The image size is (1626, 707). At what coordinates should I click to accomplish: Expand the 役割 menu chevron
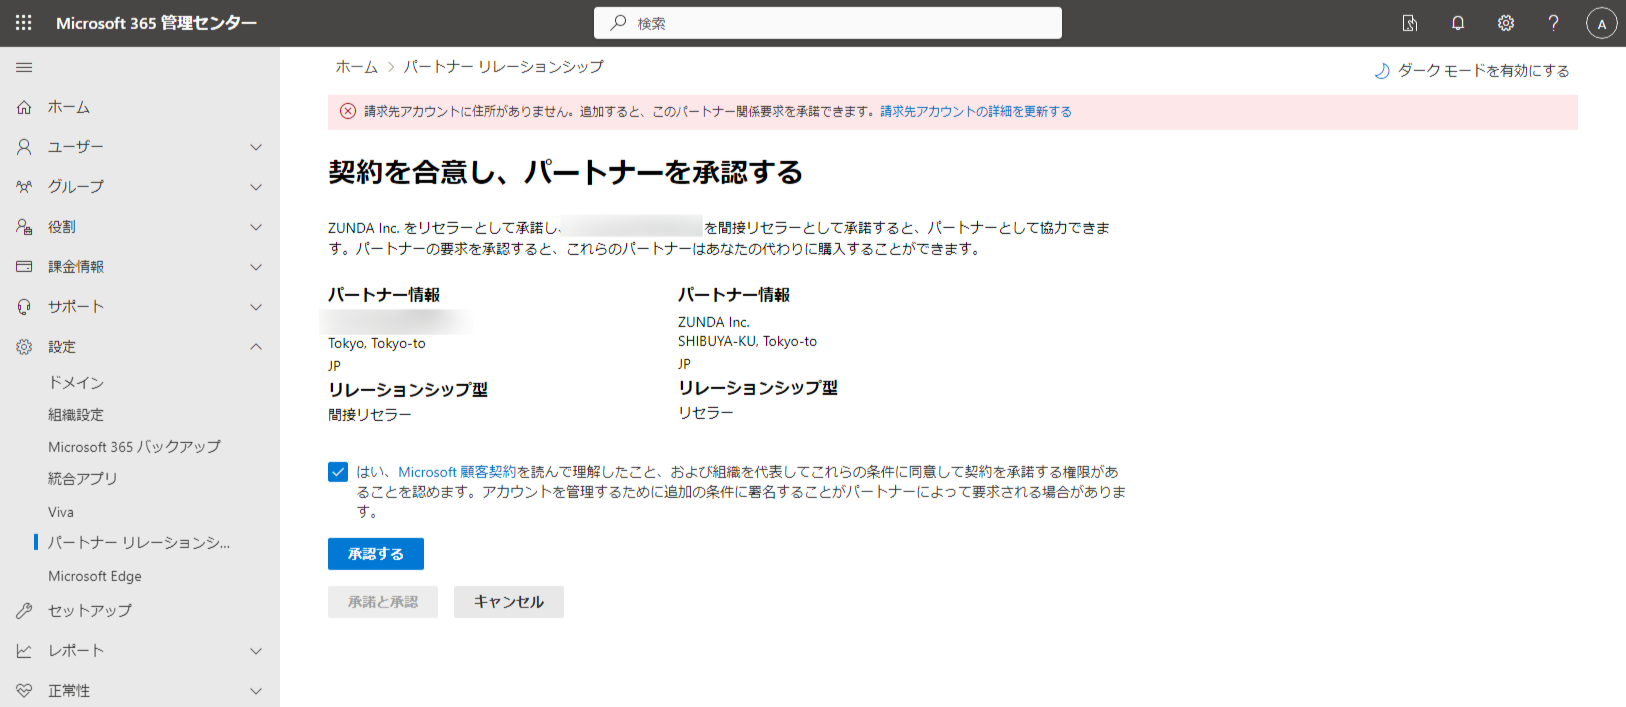[256, 227]
